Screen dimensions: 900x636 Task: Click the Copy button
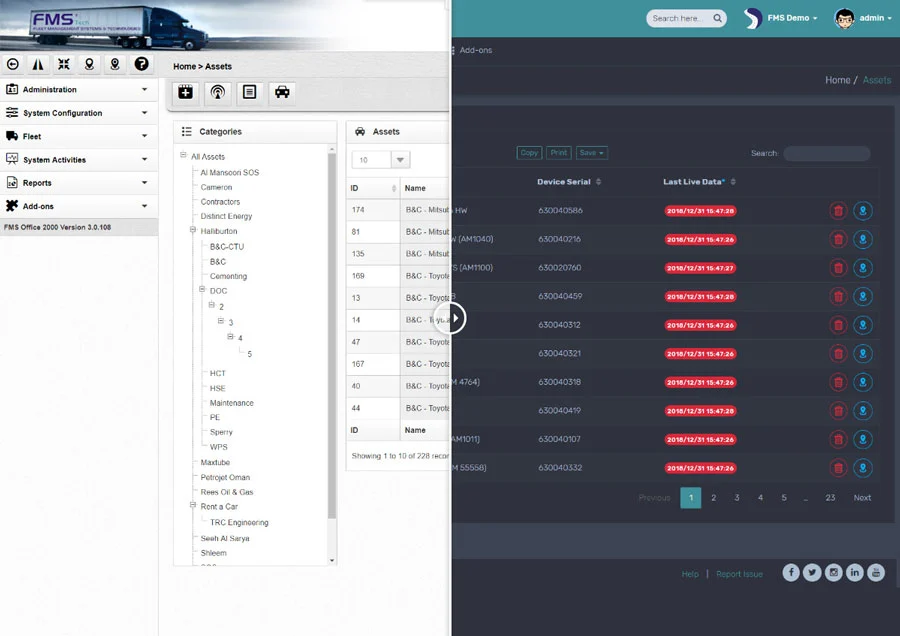point(529,153)
